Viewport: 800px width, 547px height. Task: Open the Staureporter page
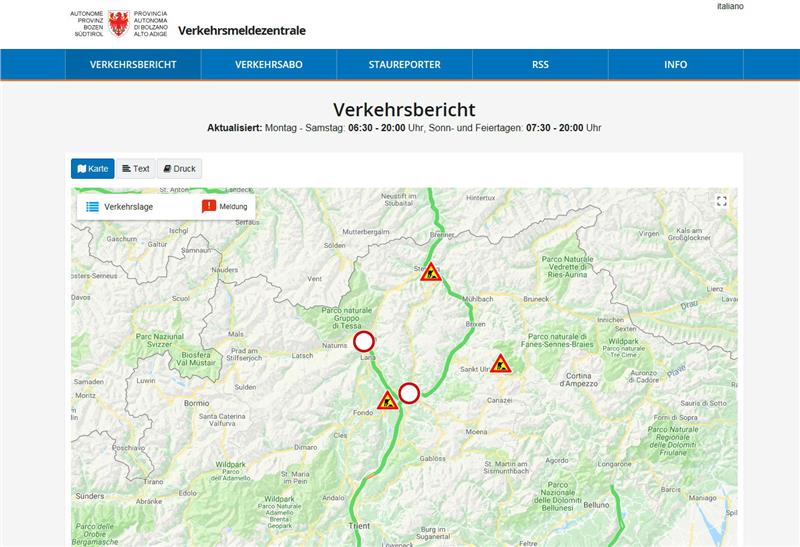click(x=404, y=65)
